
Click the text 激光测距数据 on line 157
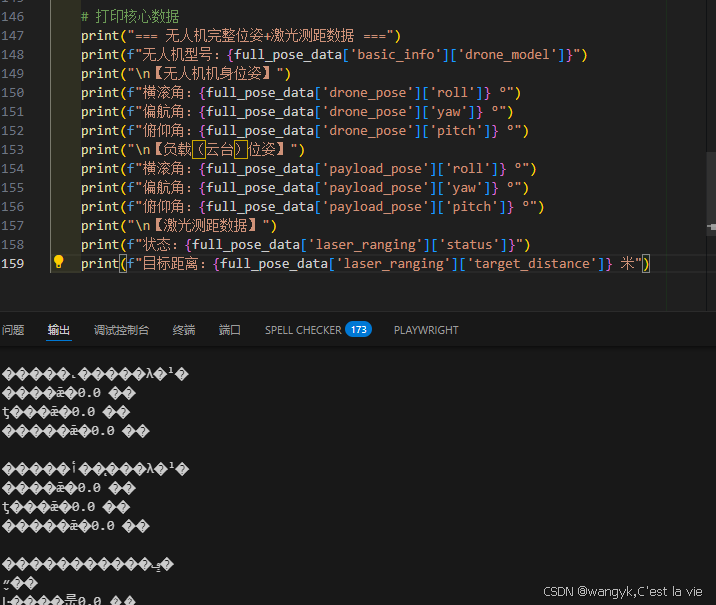(x=205, y=226)
